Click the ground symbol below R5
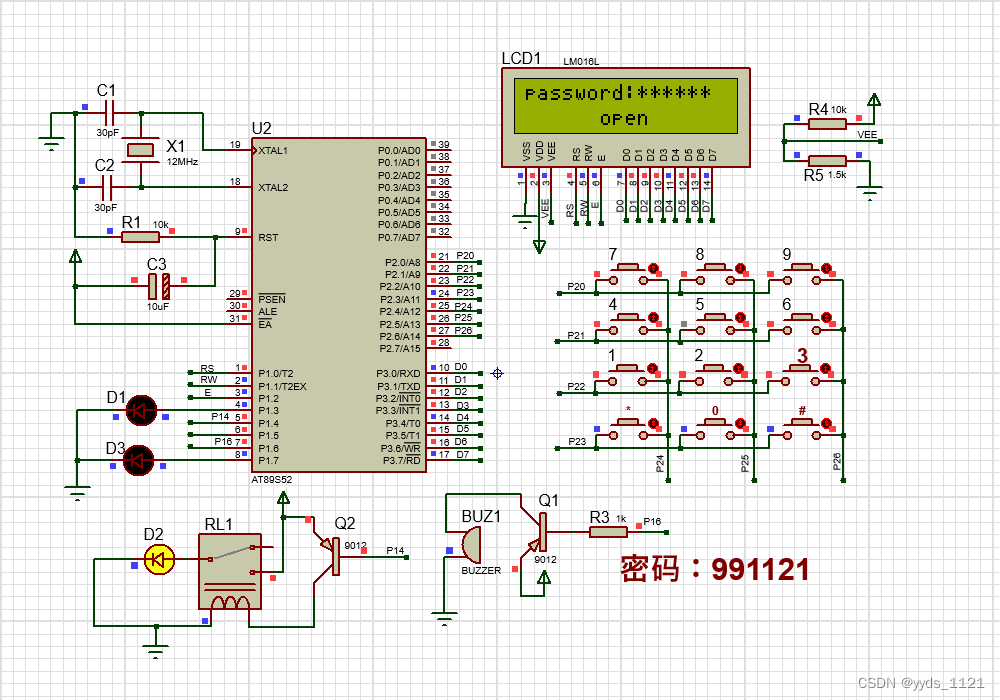This screenshot has height=700, width=1000. (x=869, y=193)
